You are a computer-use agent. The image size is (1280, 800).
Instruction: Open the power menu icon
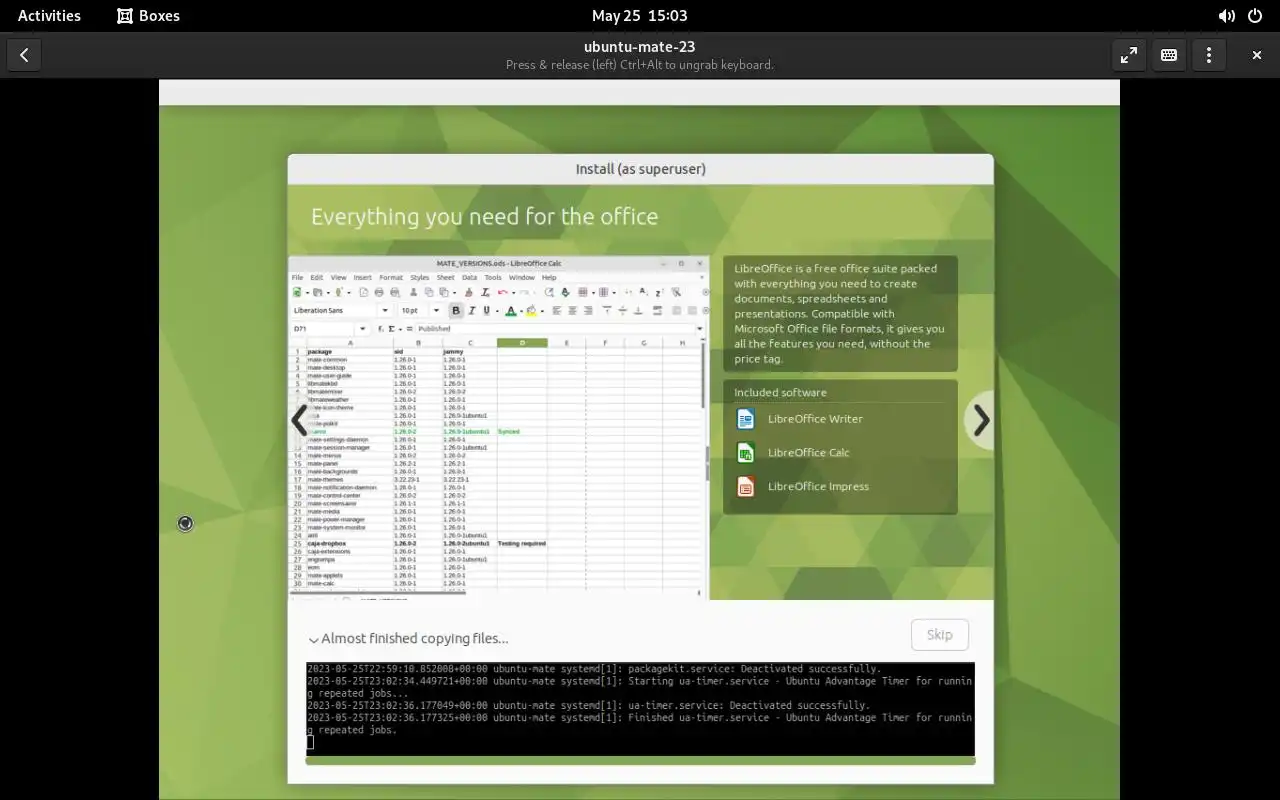(1254, 16)
